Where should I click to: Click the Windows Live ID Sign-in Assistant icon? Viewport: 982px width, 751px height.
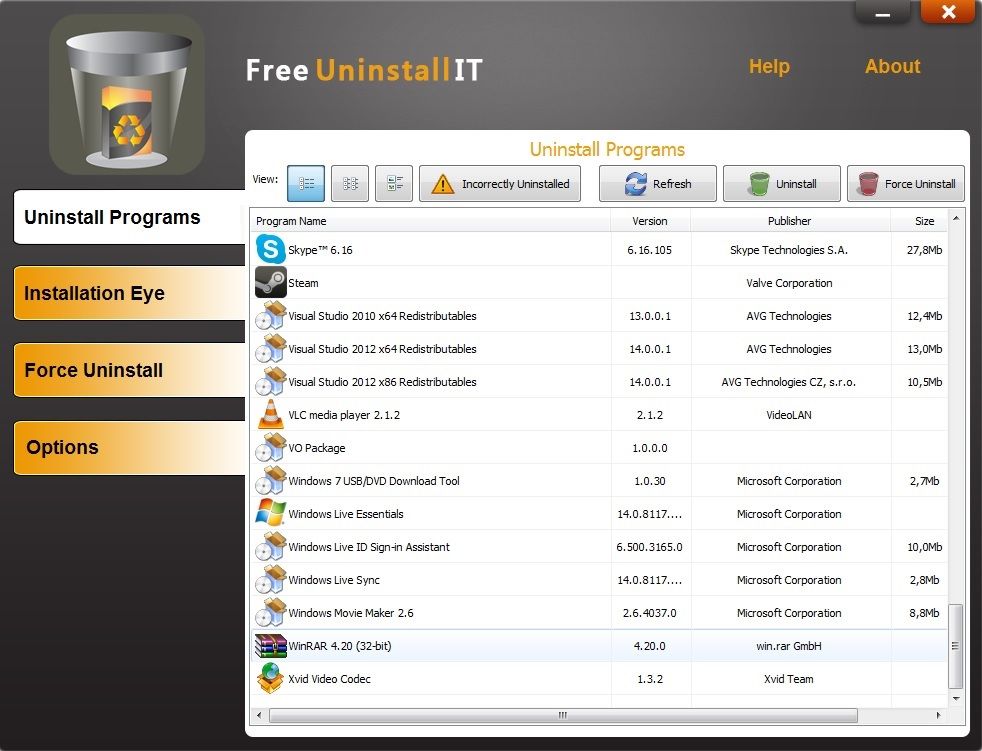(x=271, y=546)
